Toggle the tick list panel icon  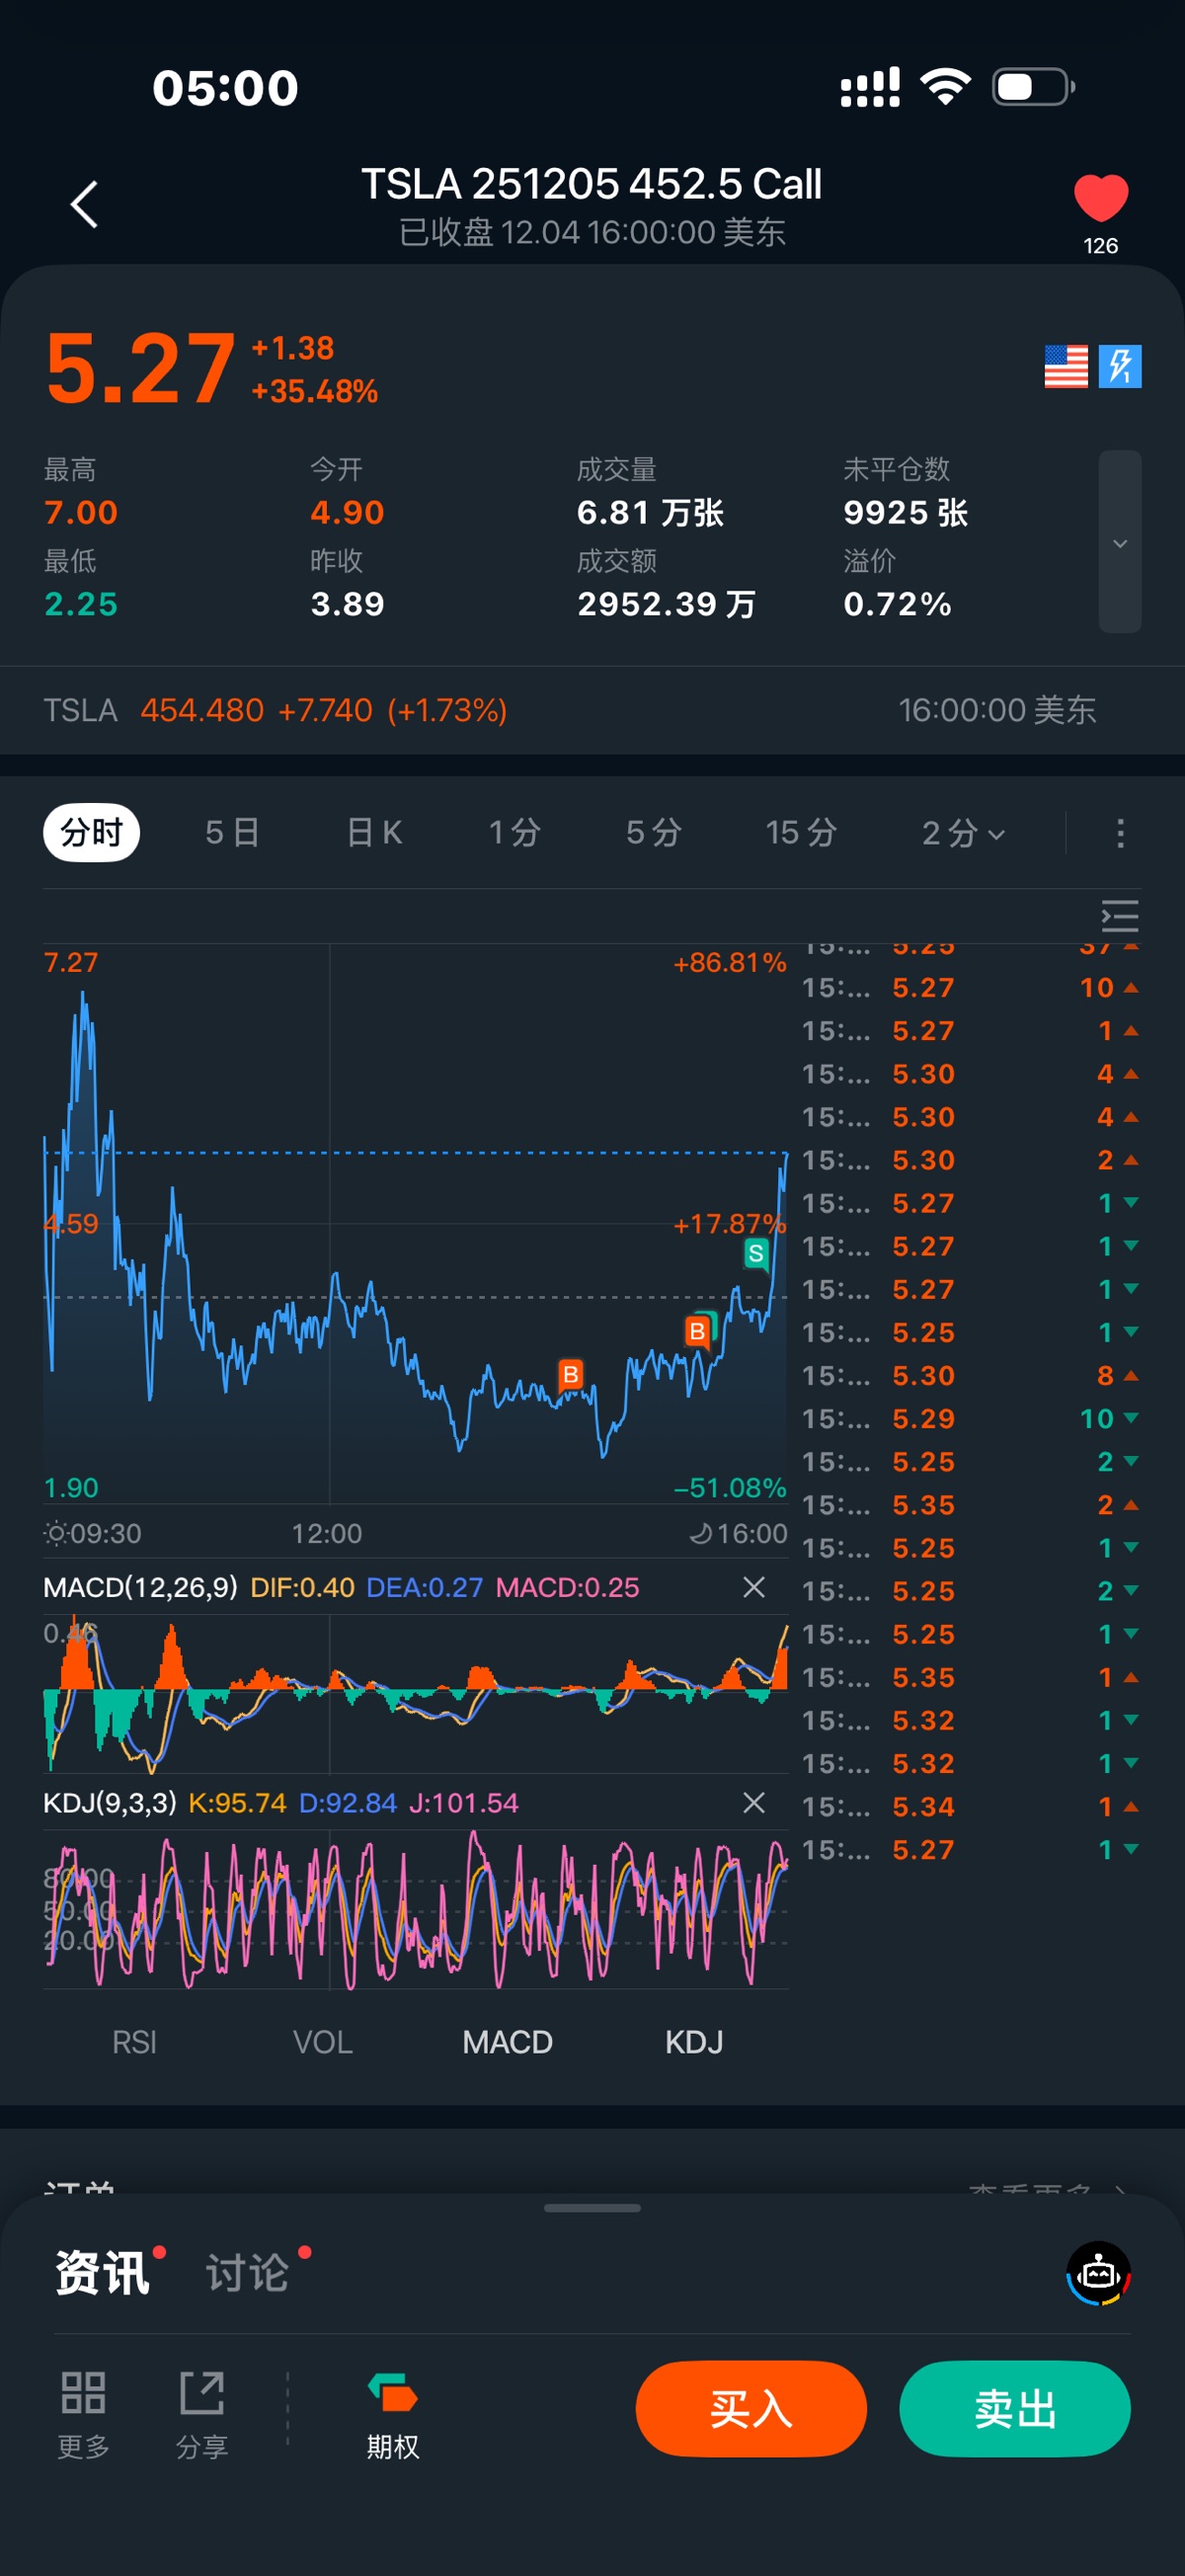pyautogui.click(x=1119, y=916)
